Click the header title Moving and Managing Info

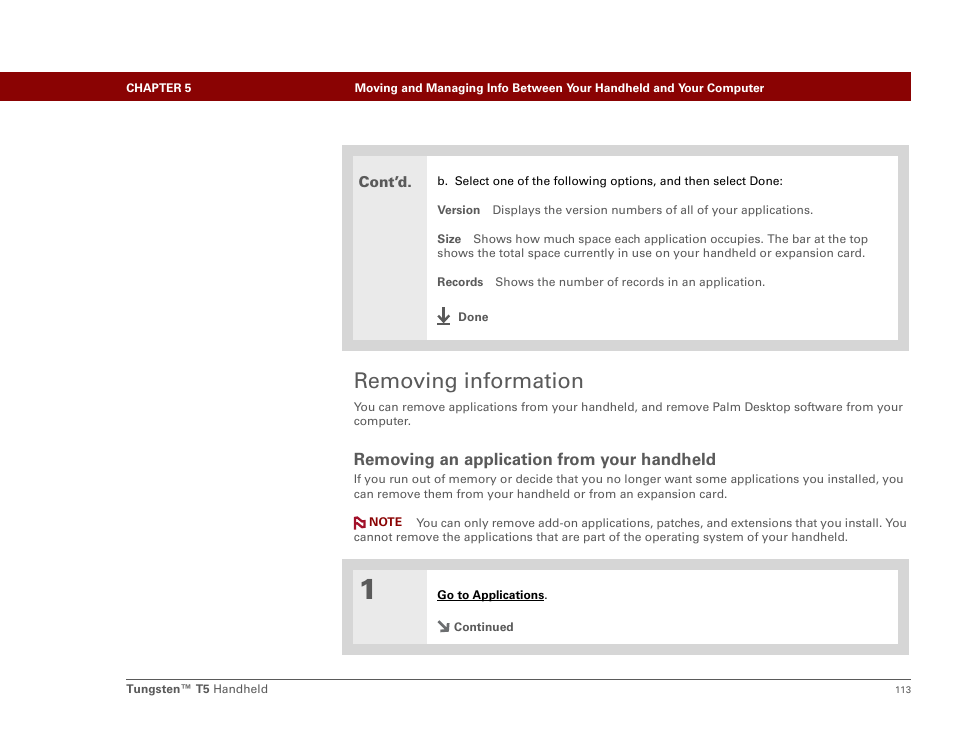(559, 88)
